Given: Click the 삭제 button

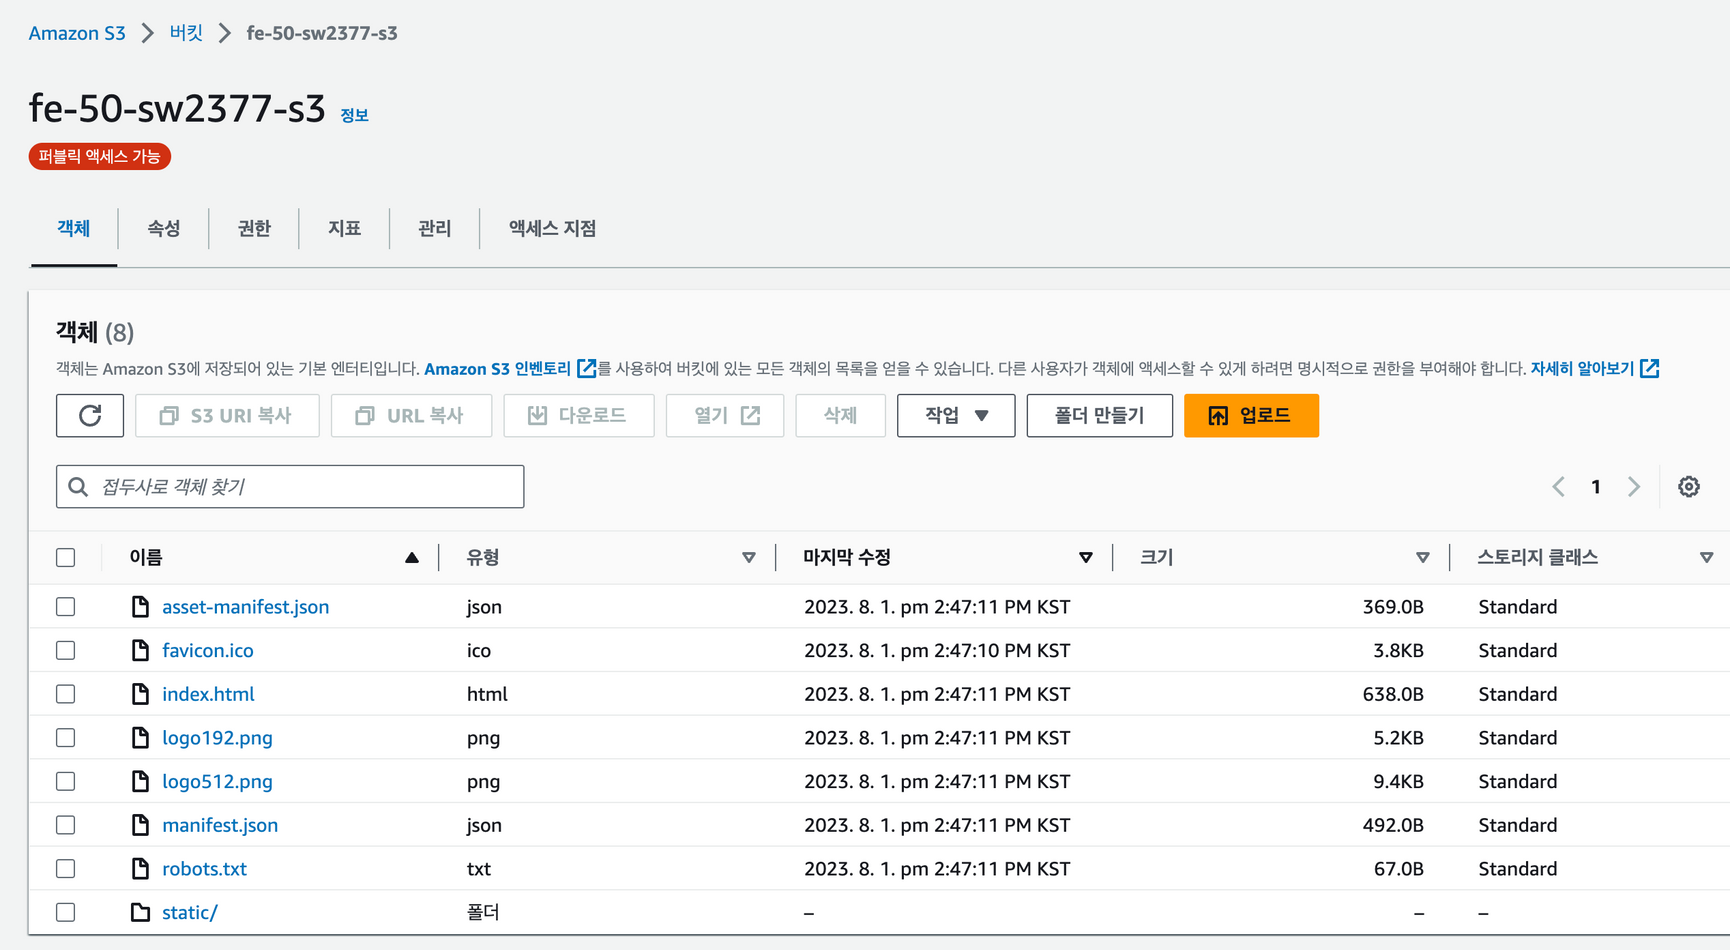Looking at the screenshot, I should click(840, 416).
